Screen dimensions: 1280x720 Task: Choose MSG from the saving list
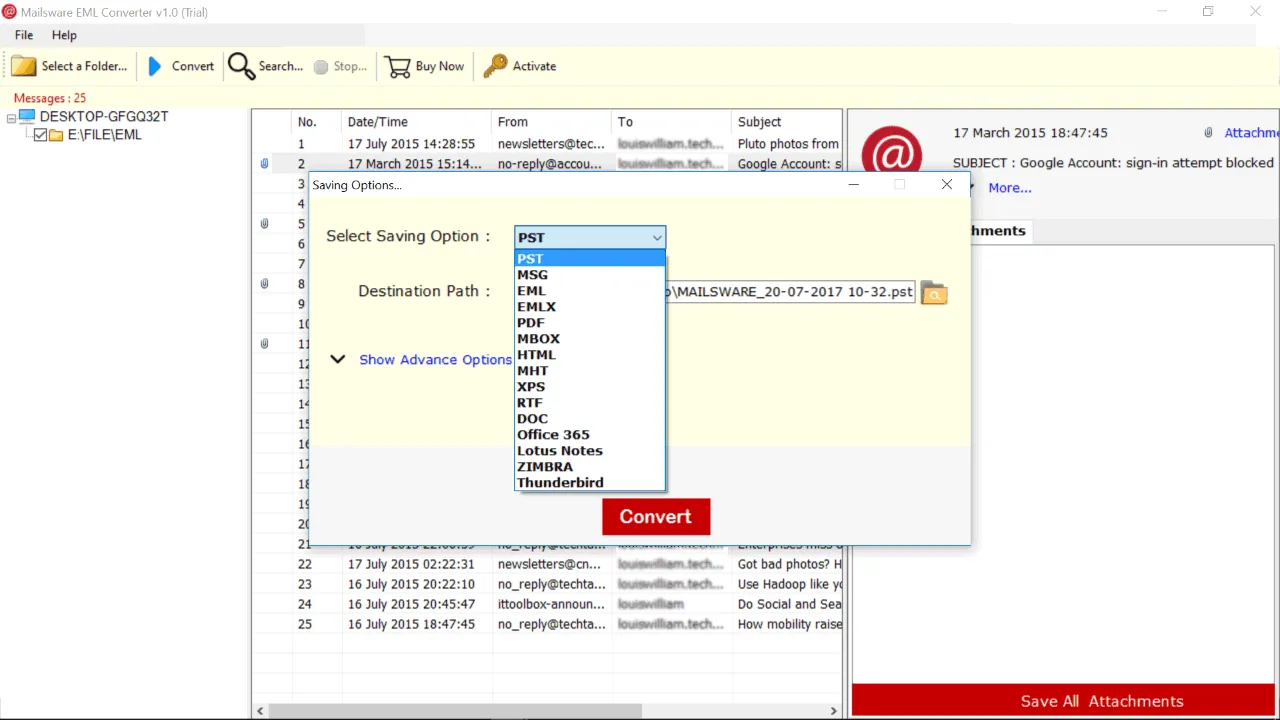[590, 275]
